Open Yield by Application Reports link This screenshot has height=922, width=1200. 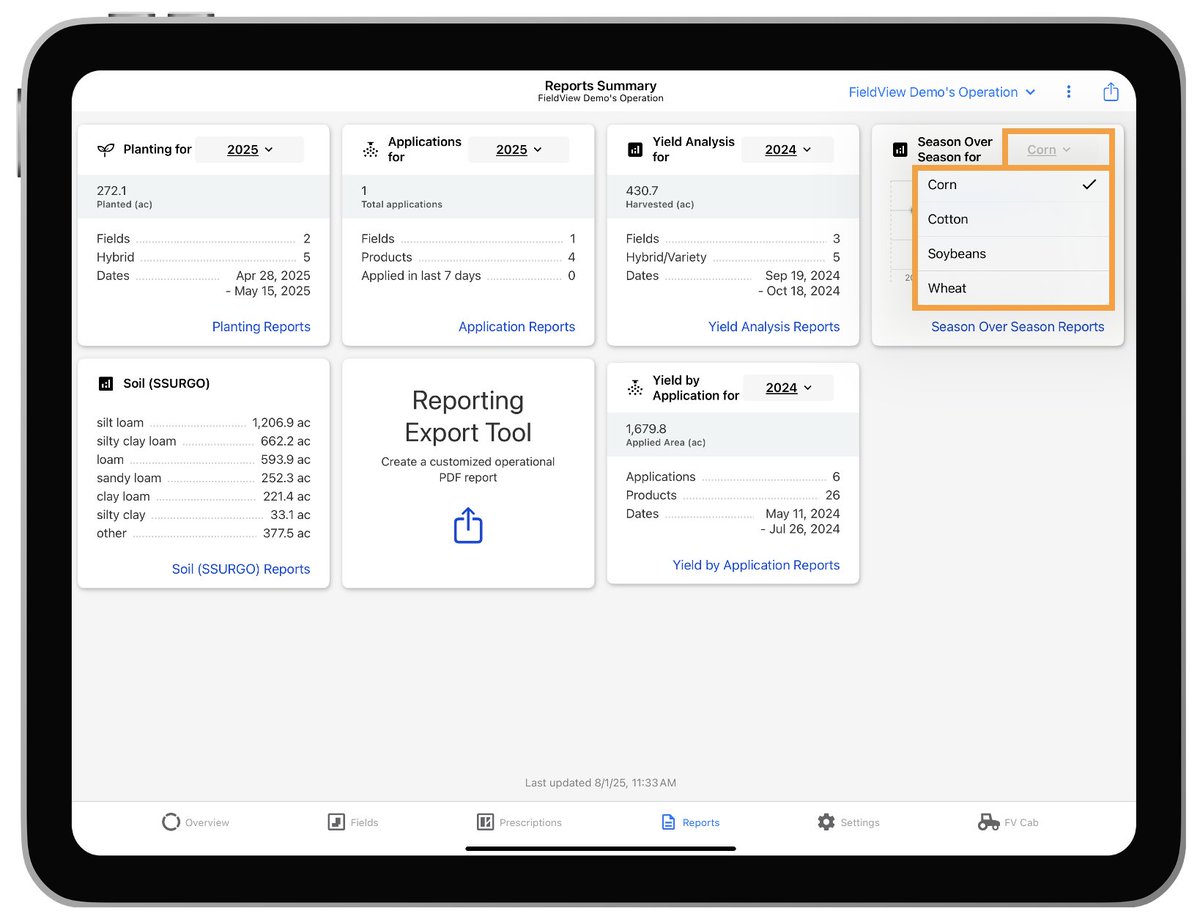coord(756,565)
